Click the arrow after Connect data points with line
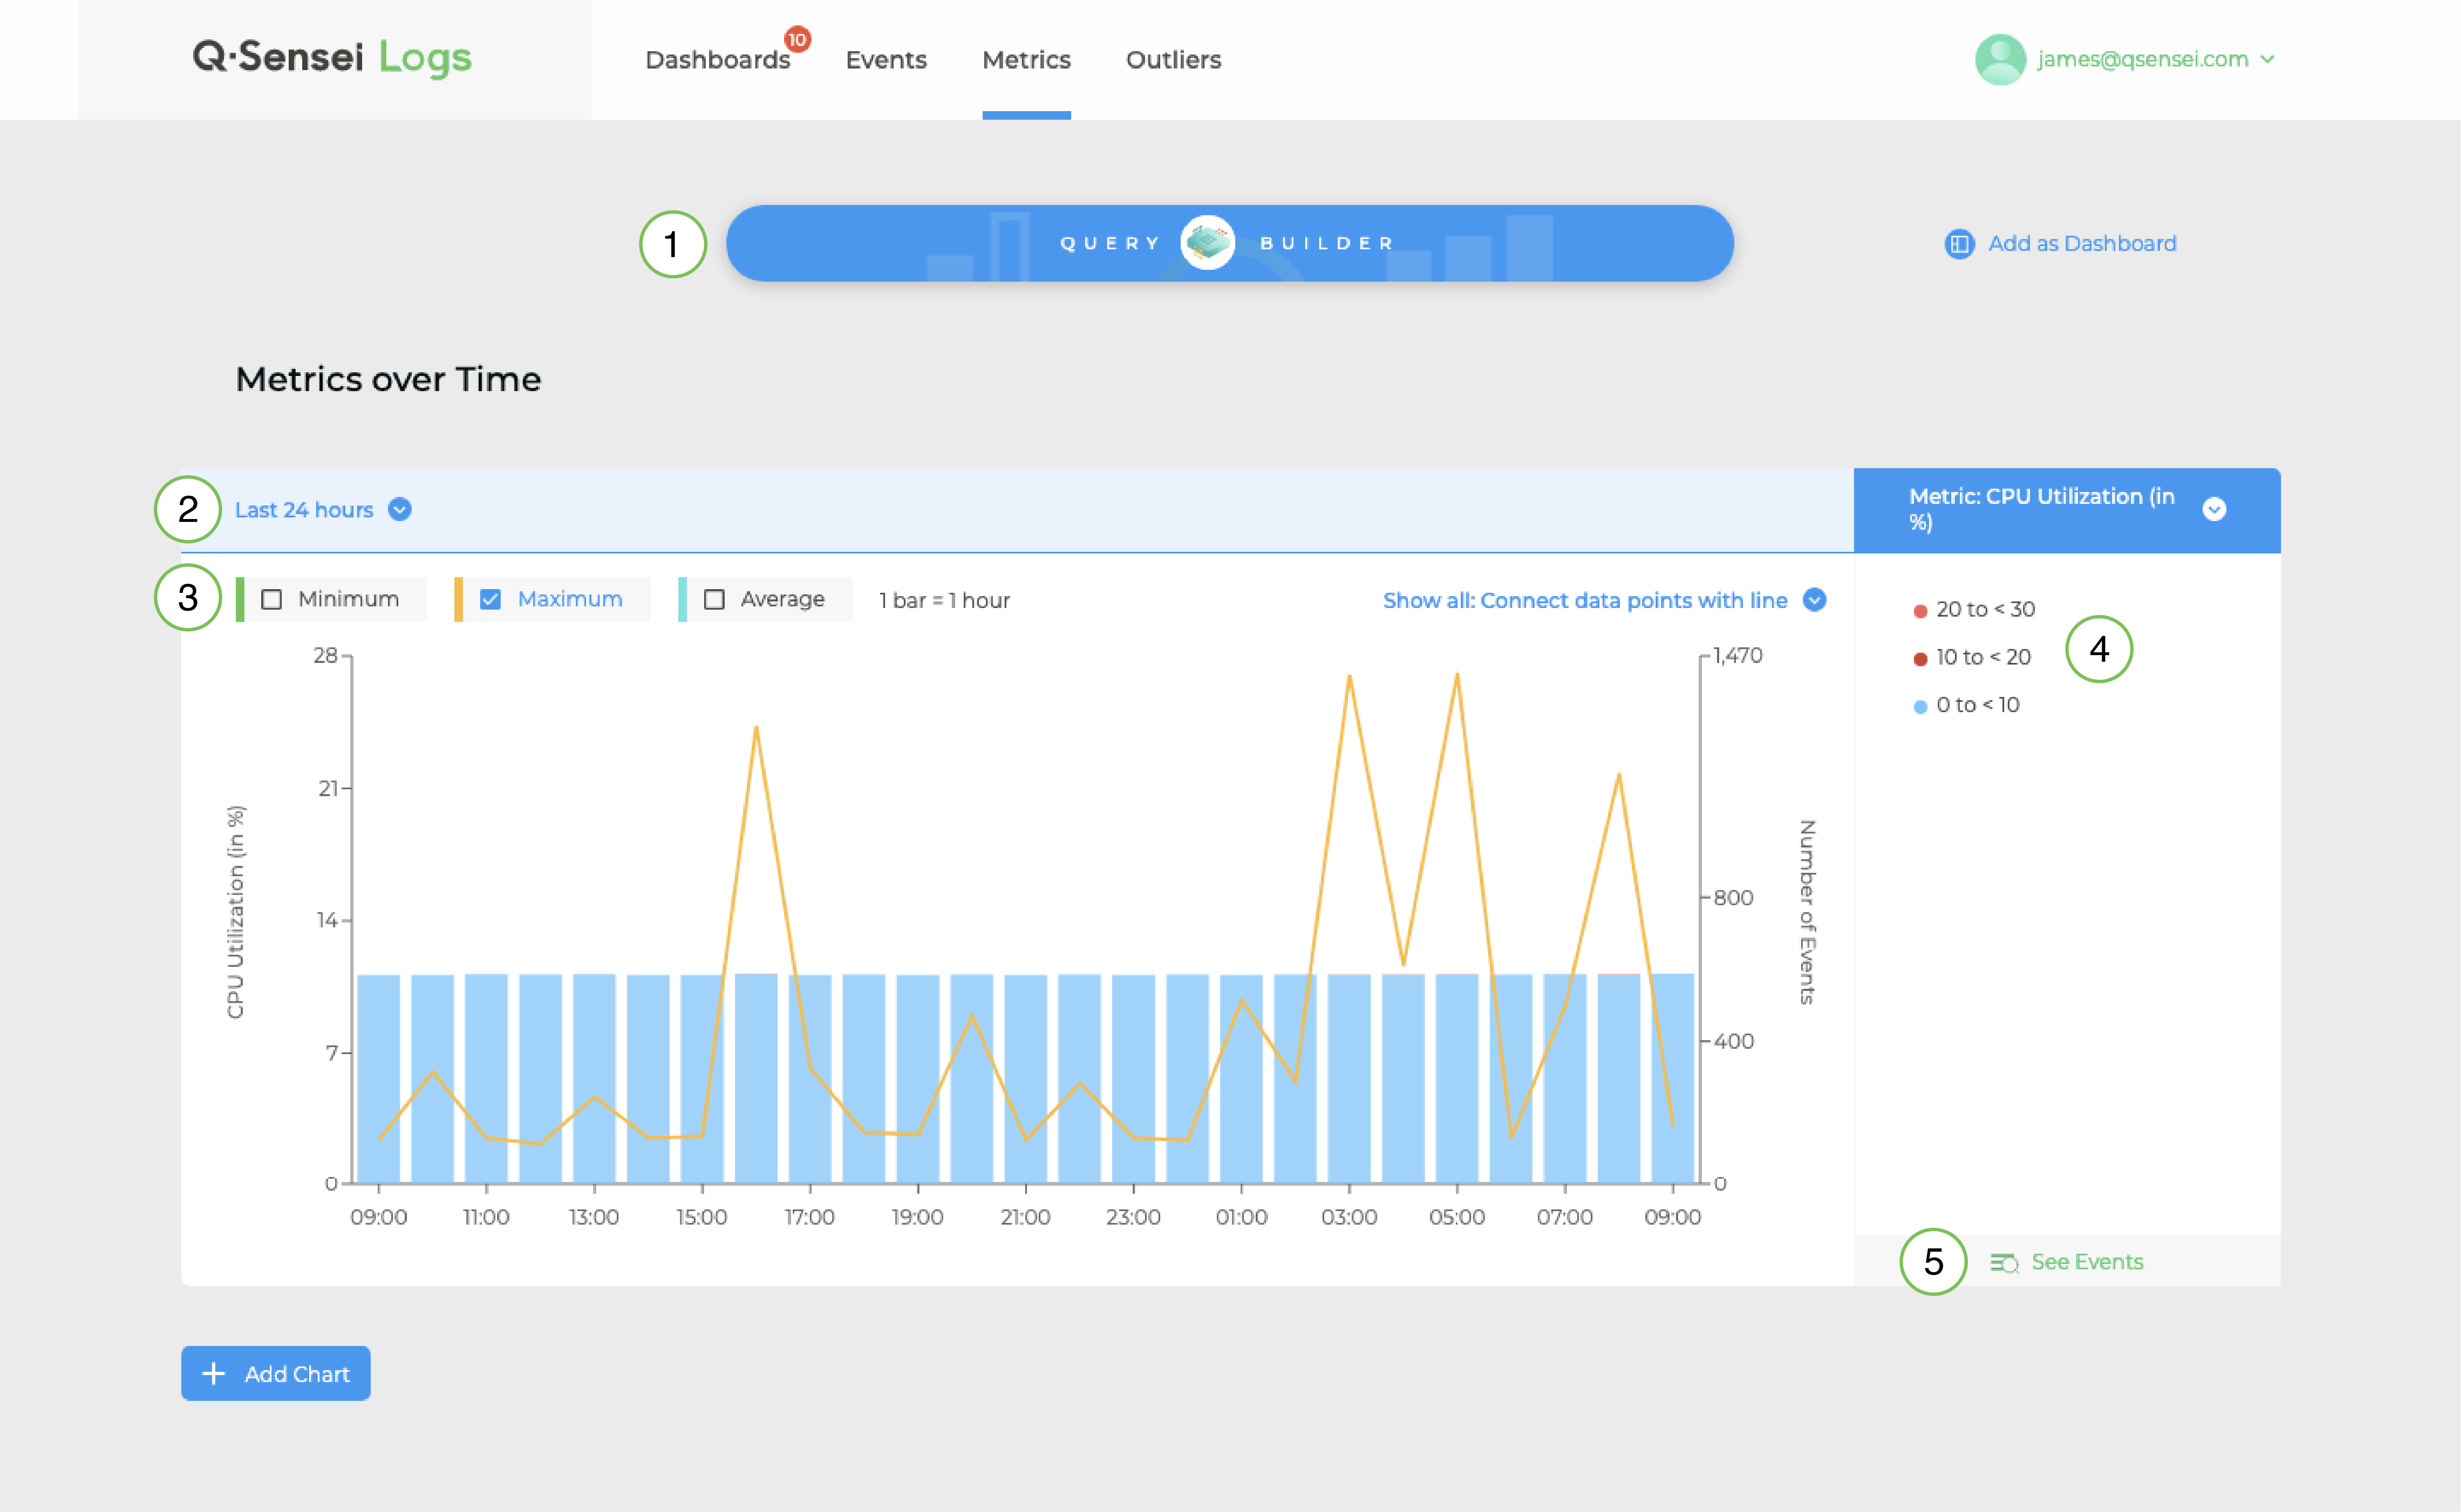Viewport: 2461px width, 1512px height. point(1814,600)
